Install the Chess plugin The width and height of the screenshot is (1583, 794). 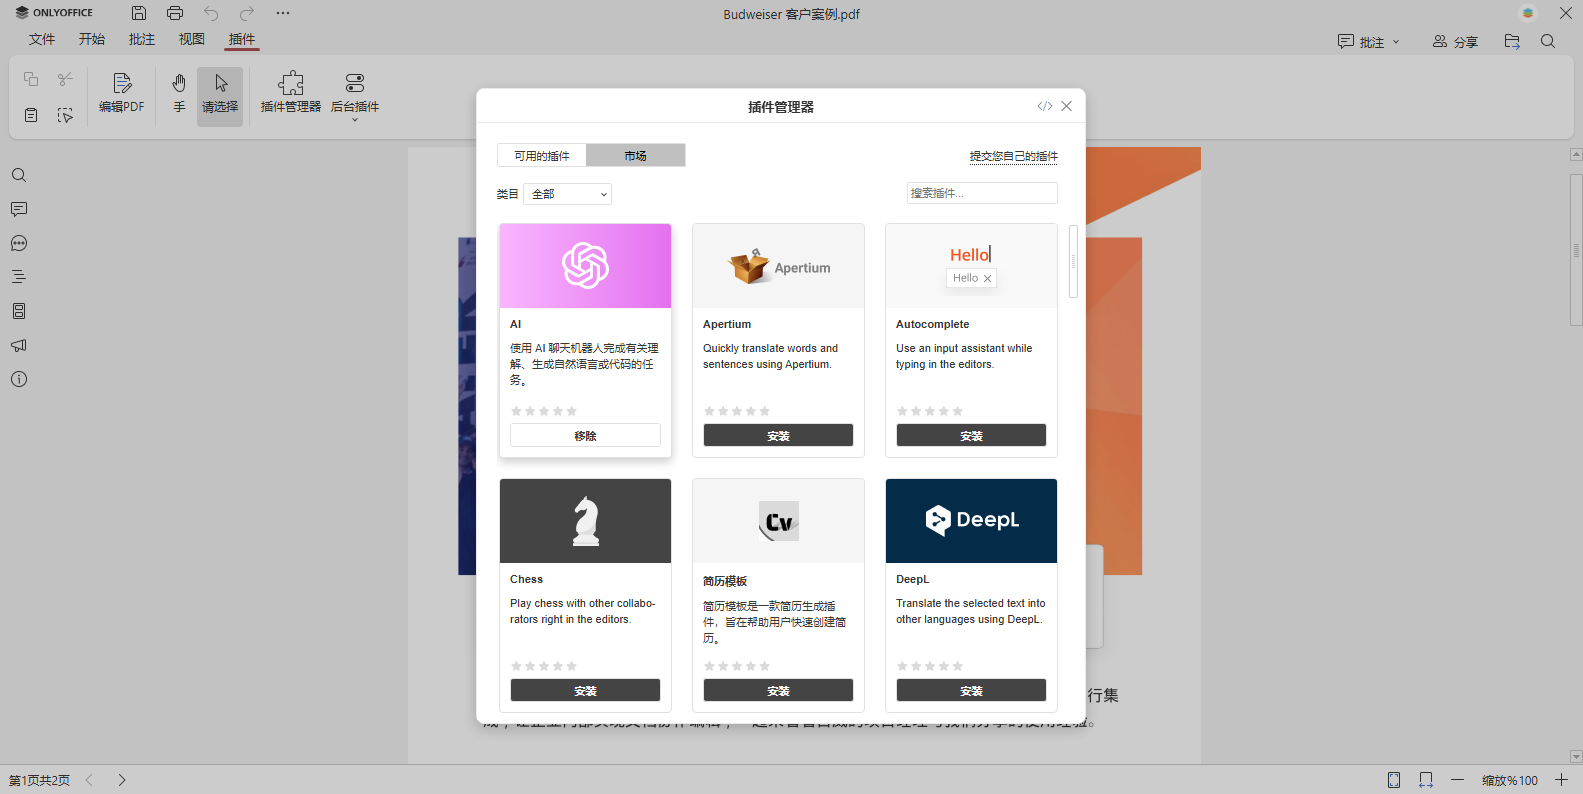[x=585, y=690]
